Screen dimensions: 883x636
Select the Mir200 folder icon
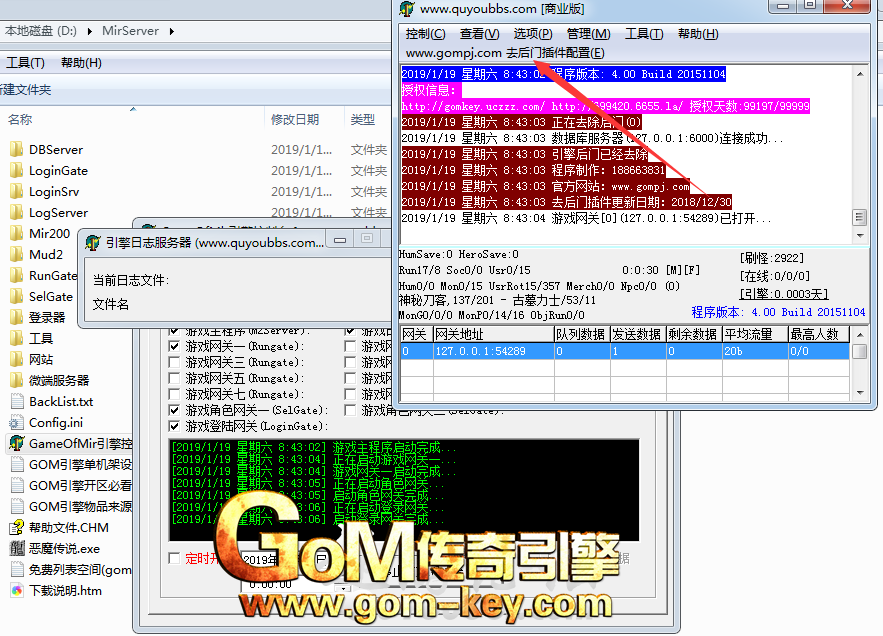pyautogui.click(x=16, y=233)
